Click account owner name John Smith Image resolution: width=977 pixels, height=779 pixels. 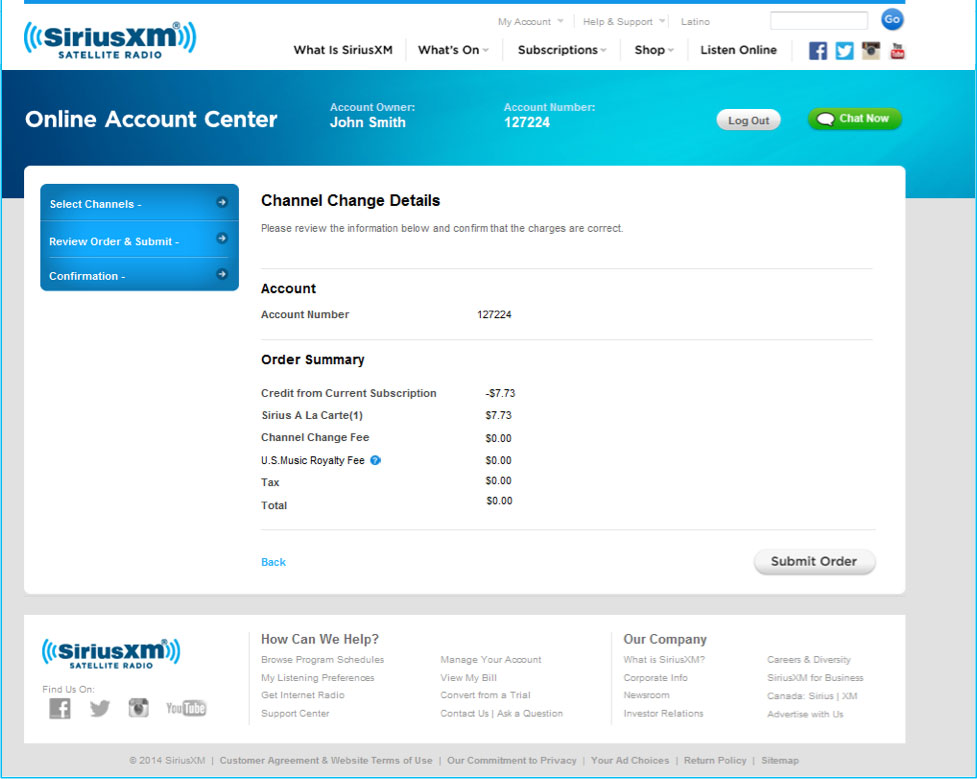[x=368, y=122]
